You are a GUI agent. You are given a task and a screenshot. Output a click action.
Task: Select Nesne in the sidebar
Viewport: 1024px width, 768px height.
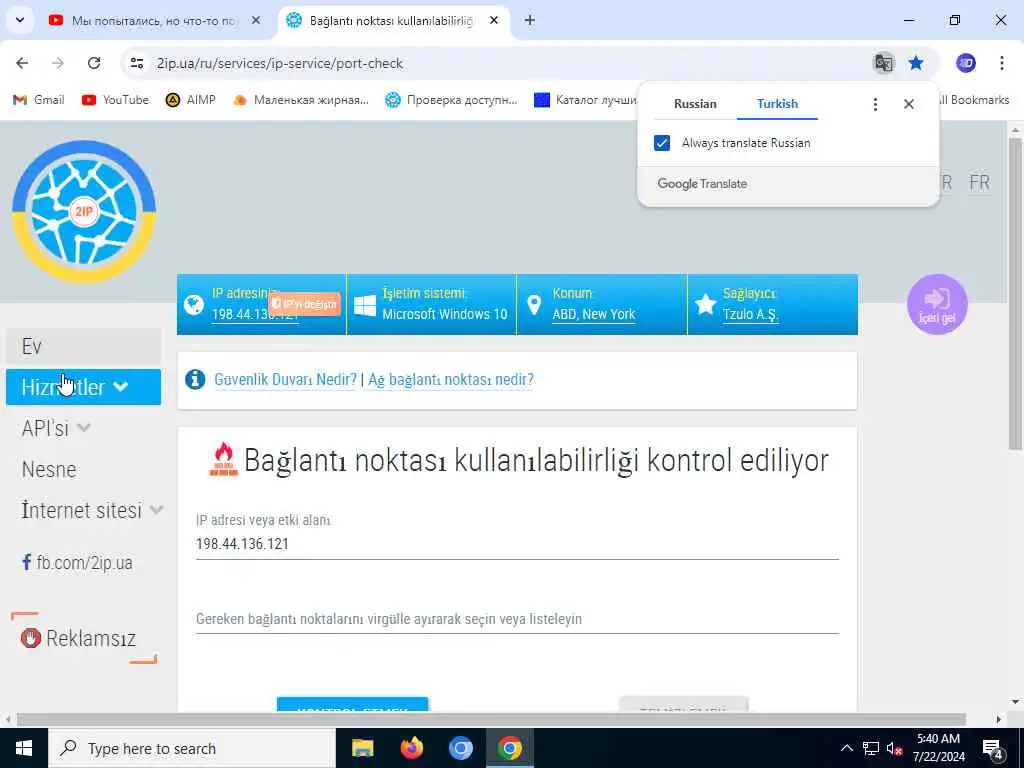[x=49, y=470]
